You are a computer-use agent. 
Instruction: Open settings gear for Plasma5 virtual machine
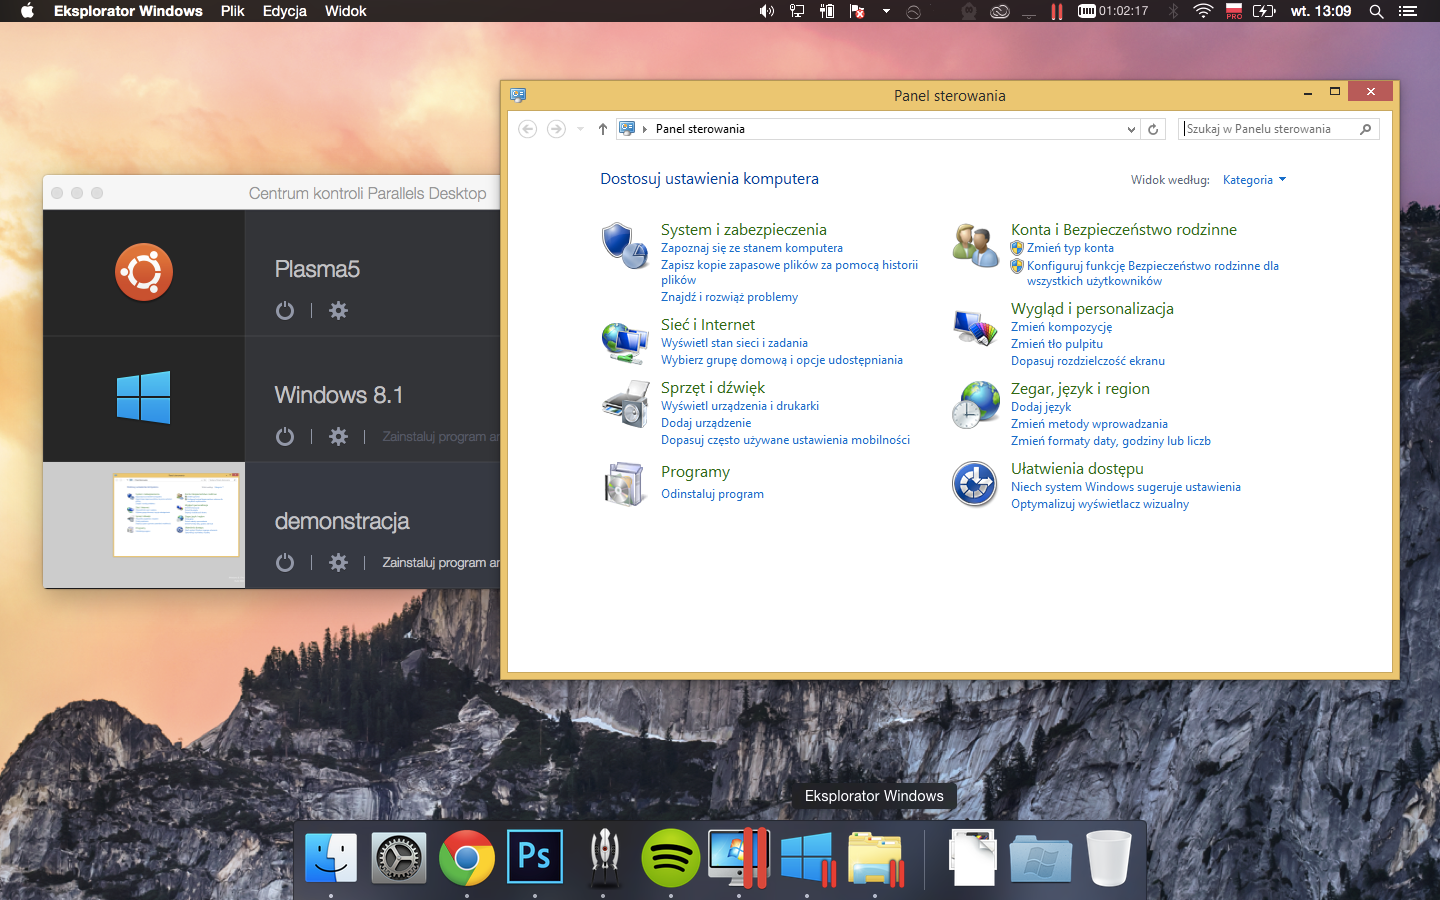[339, 311]
